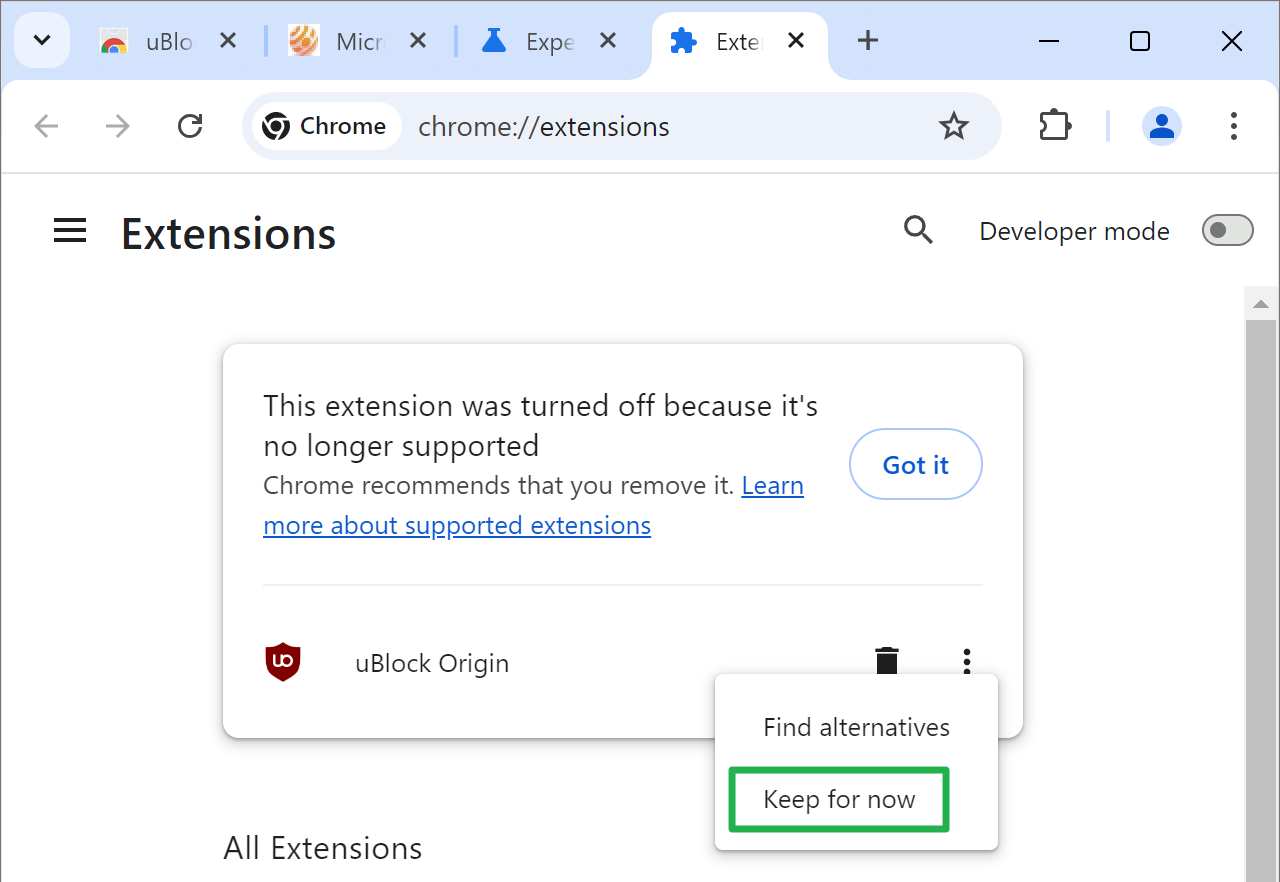Click the profile avatar icon
The height and width of the screenshot is (882, 1280).
[1161, 126]
